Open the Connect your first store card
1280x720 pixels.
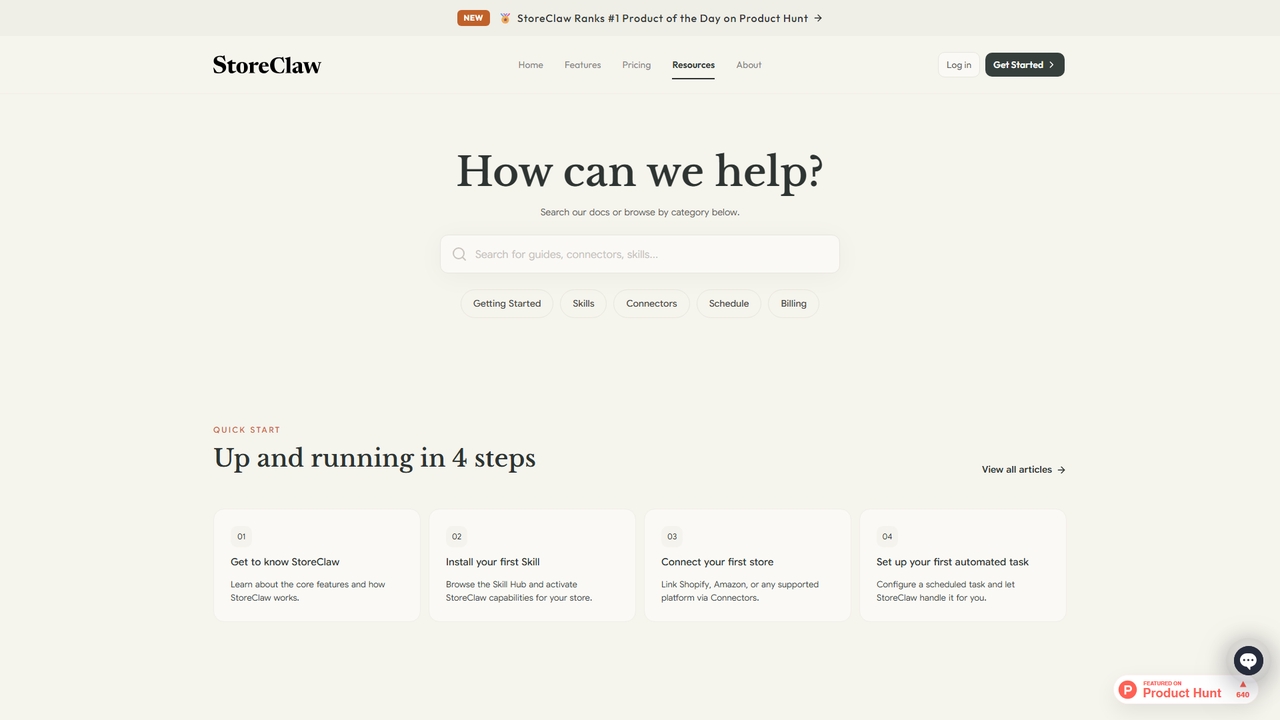pos(748,565)
